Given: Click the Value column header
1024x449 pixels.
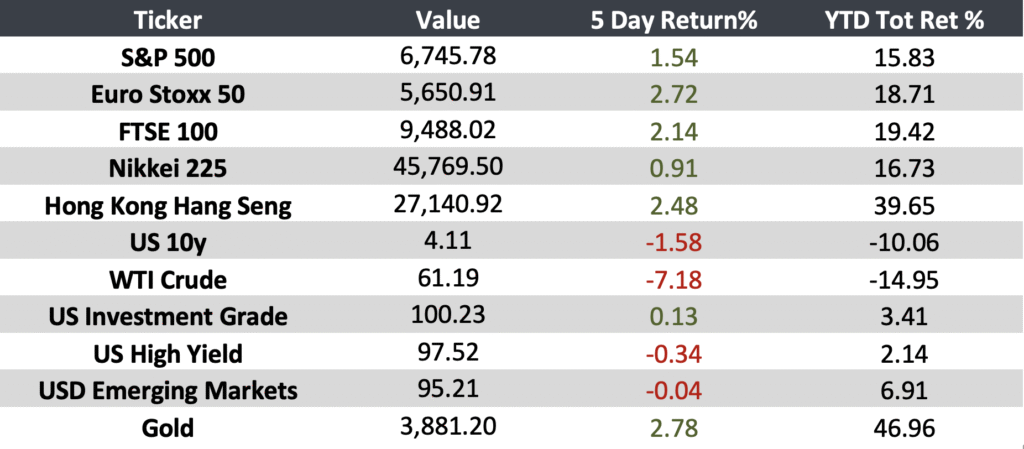Looking at the screenshot, I should [x=448, y=20].
